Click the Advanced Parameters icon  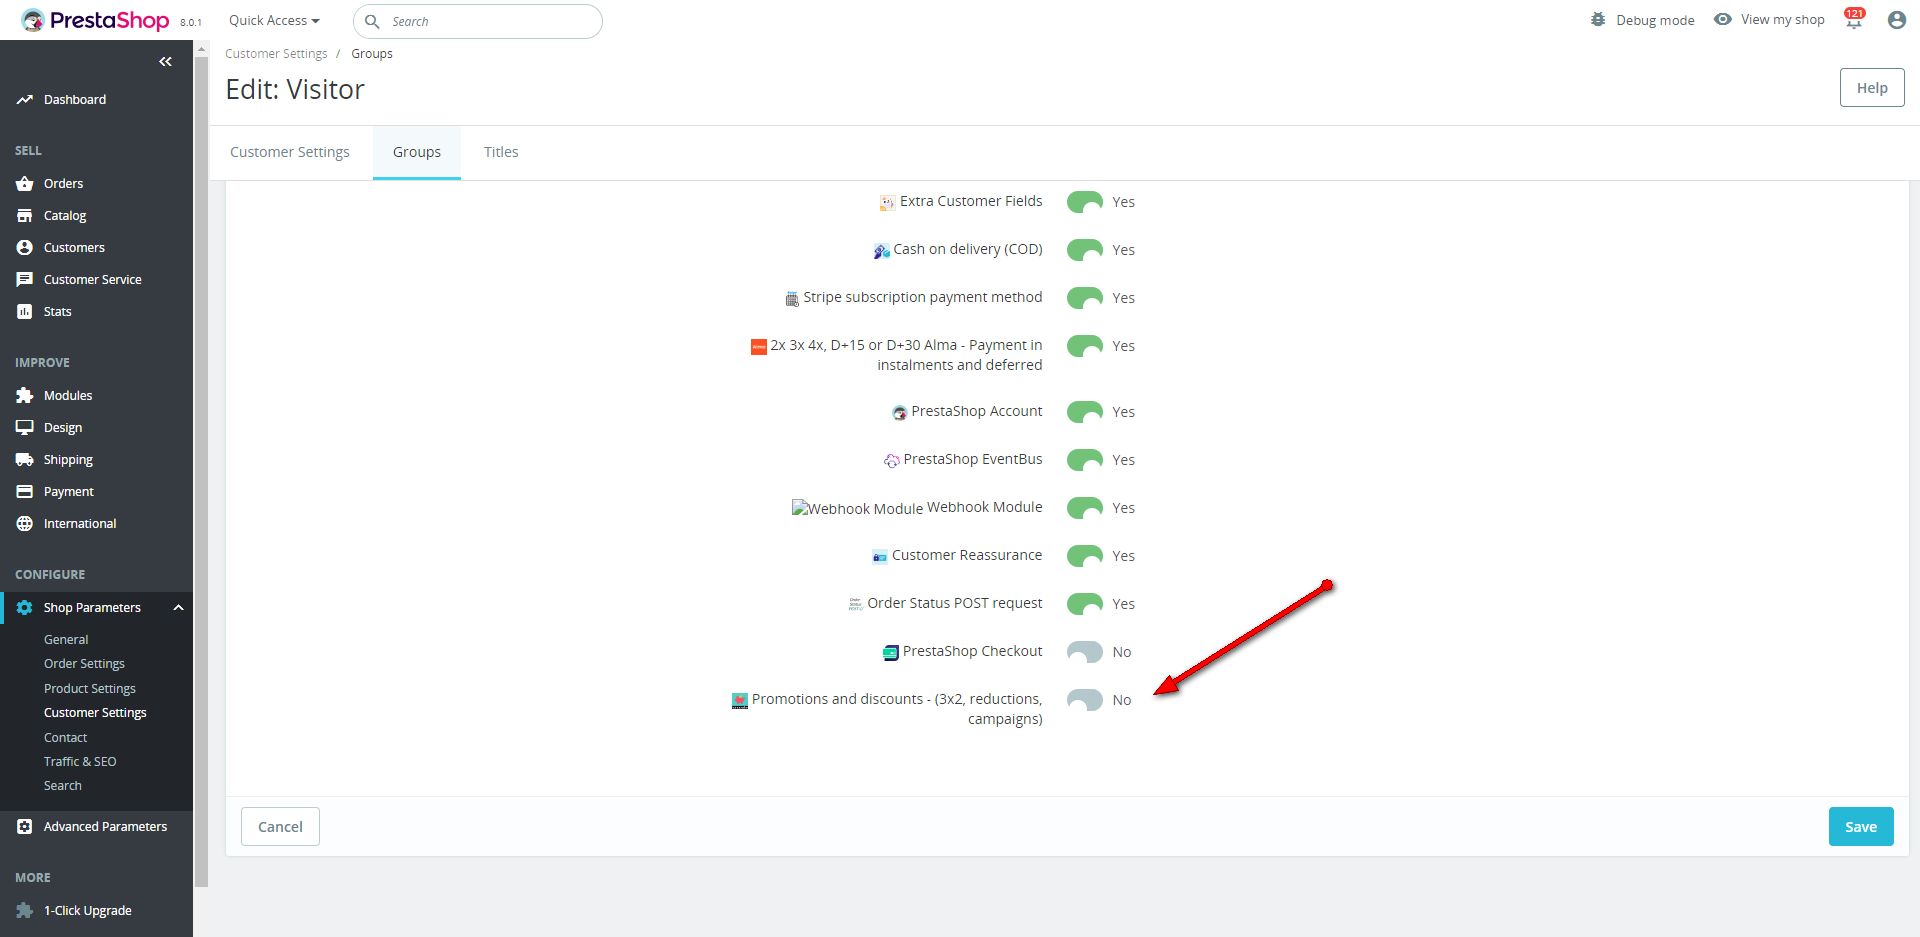click(x=25, y=827)
